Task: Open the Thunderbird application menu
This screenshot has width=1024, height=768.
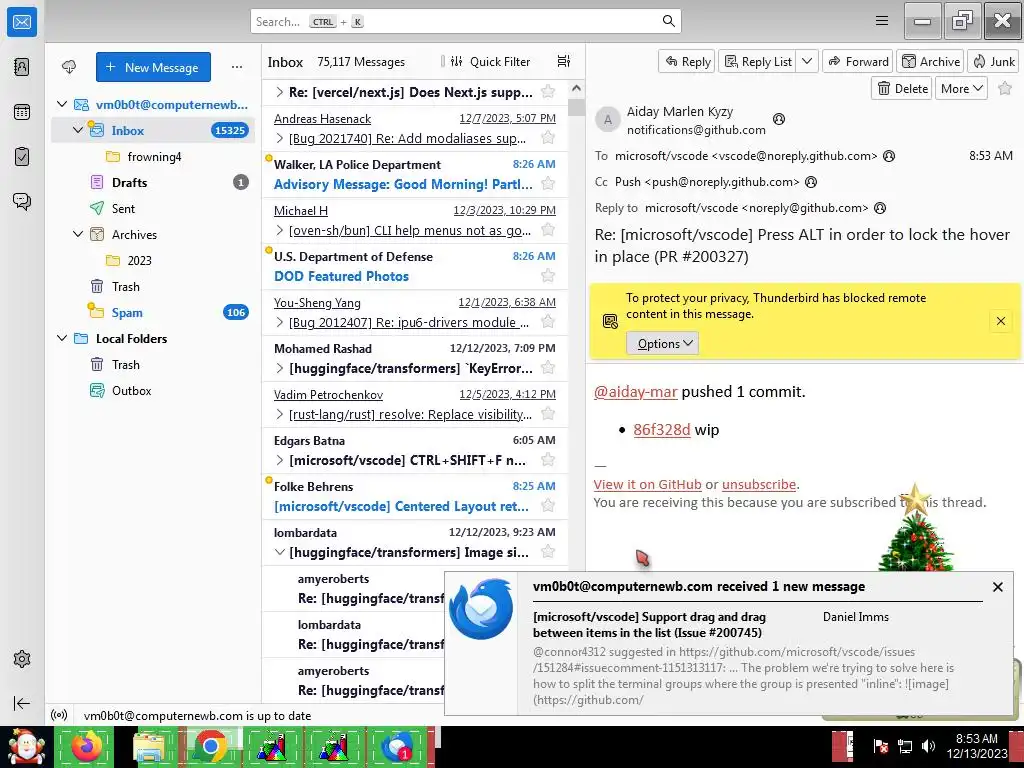Action: [x=882, y=21]
